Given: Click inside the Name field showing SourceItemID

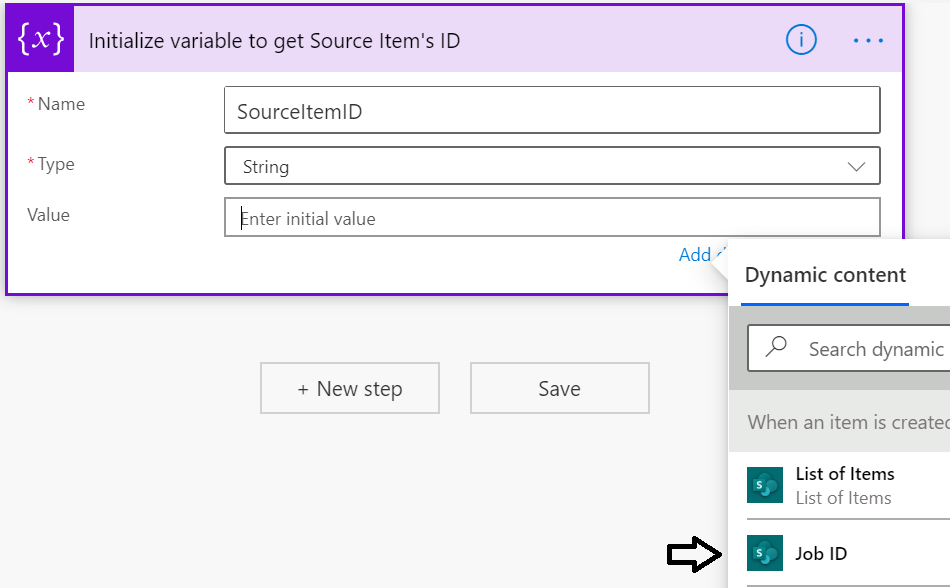Looking at the screenshot, I should 553,110.
